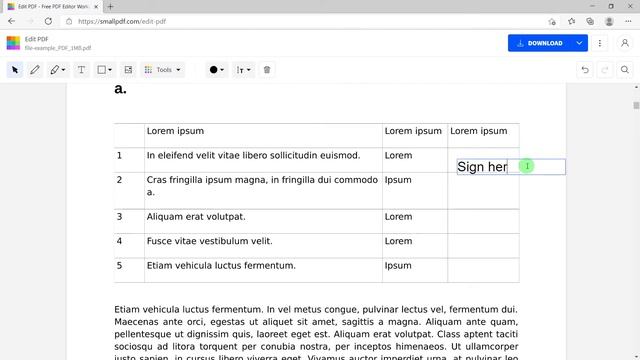Click the vertical scrollbar thumb

click(636, 105)
